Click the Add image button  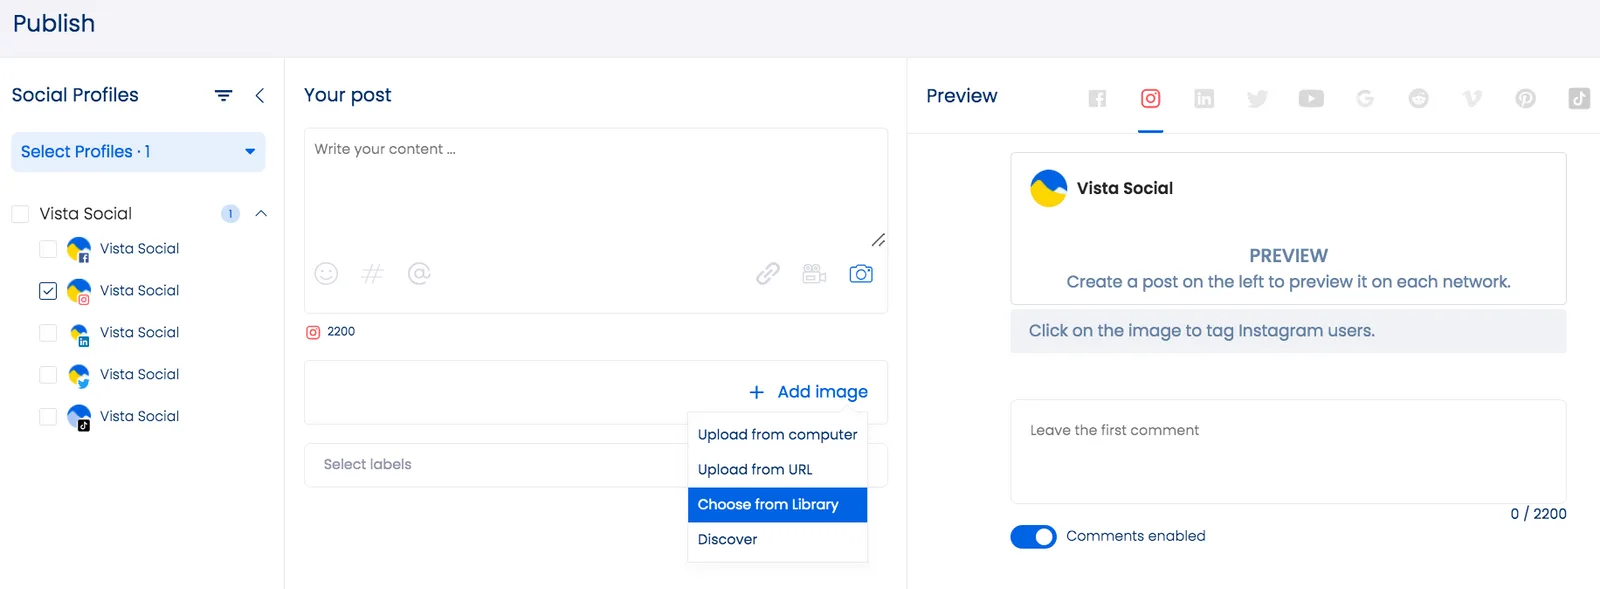808,392
